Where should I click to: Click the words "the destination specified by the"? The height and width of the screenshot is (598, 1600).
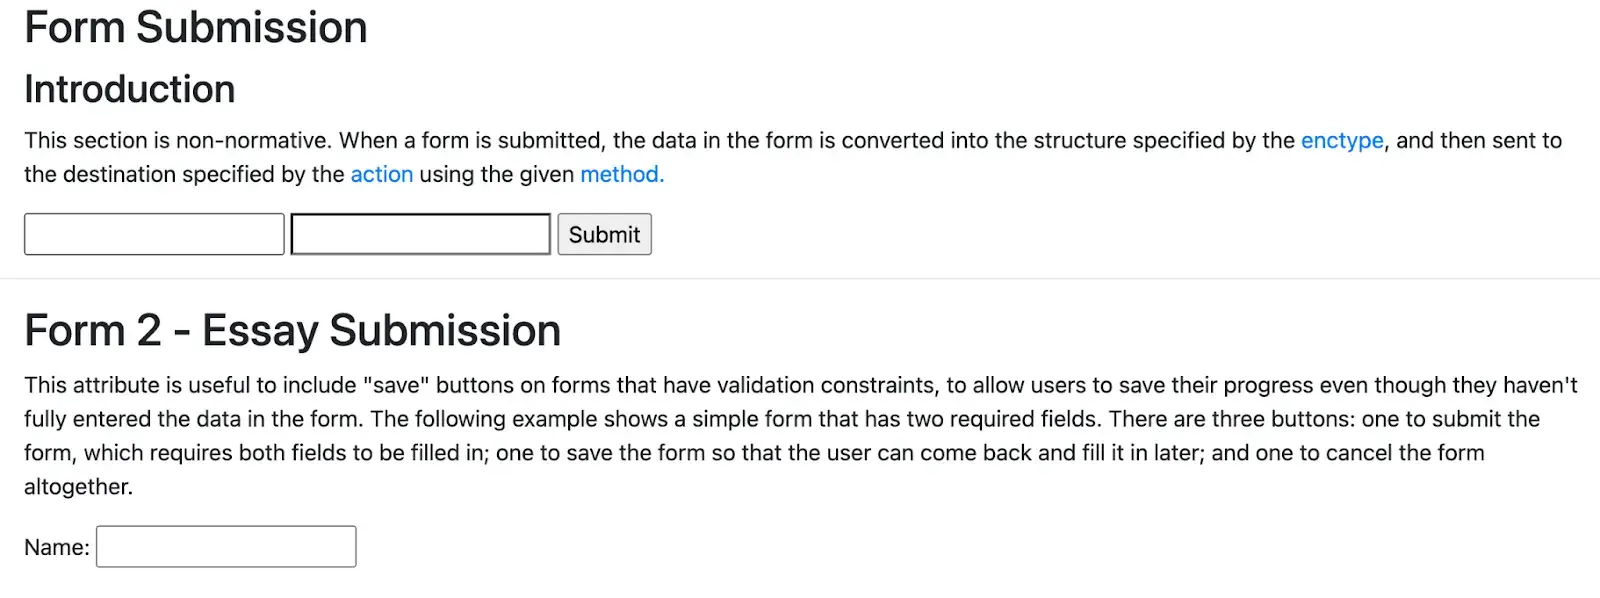click(184, 175)
